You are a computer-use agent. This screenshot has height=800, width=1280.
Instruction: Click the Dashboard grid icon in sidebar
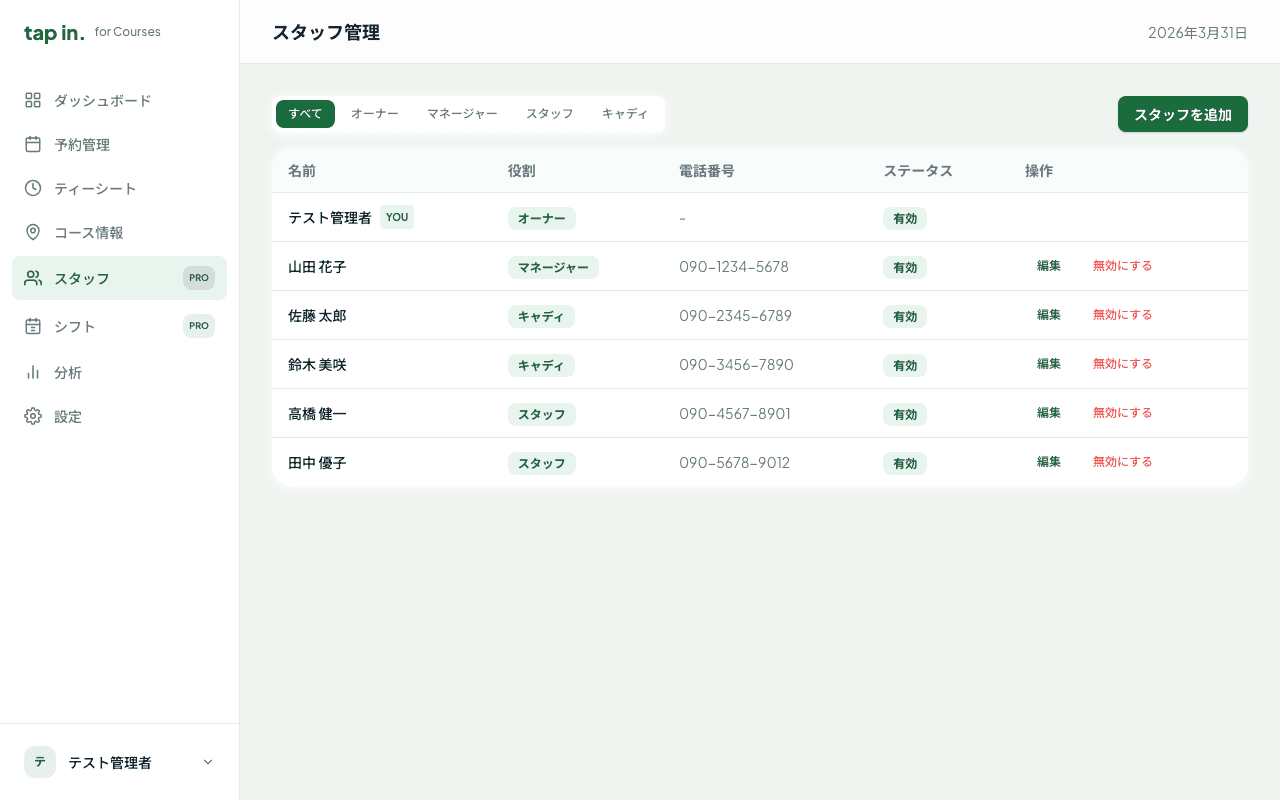click(33, 100)
